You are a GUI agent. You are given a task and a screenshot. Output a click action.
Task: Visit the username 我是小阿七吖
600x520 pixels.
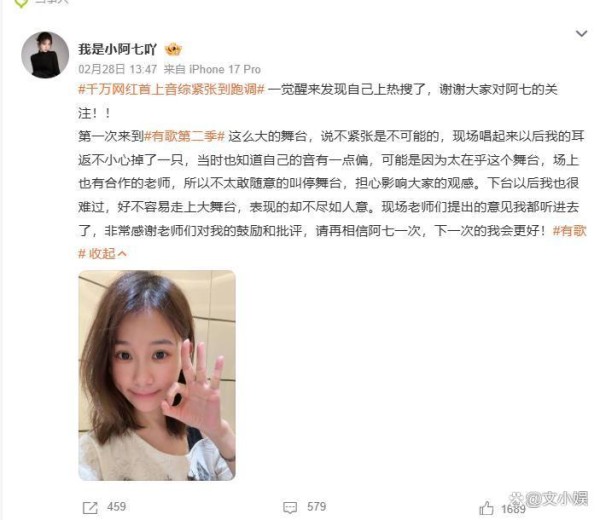(117, 49)
